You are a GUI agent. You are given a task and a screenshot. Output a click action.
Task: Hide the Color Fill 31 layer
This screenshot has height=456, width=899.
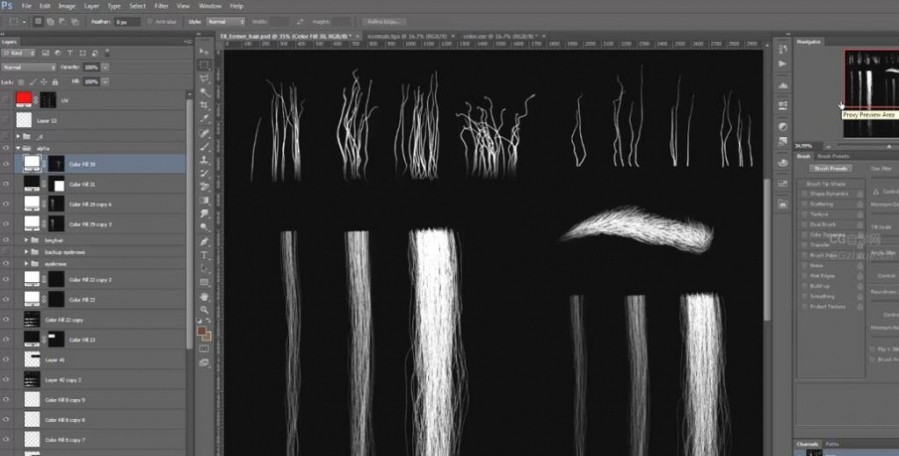tap(6, 184)
